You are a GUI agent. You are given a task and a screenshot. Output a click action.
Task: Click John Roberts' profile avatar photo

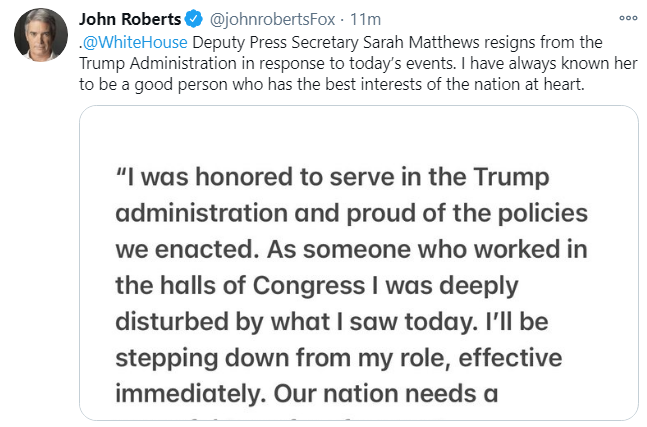tap(40, 37)
